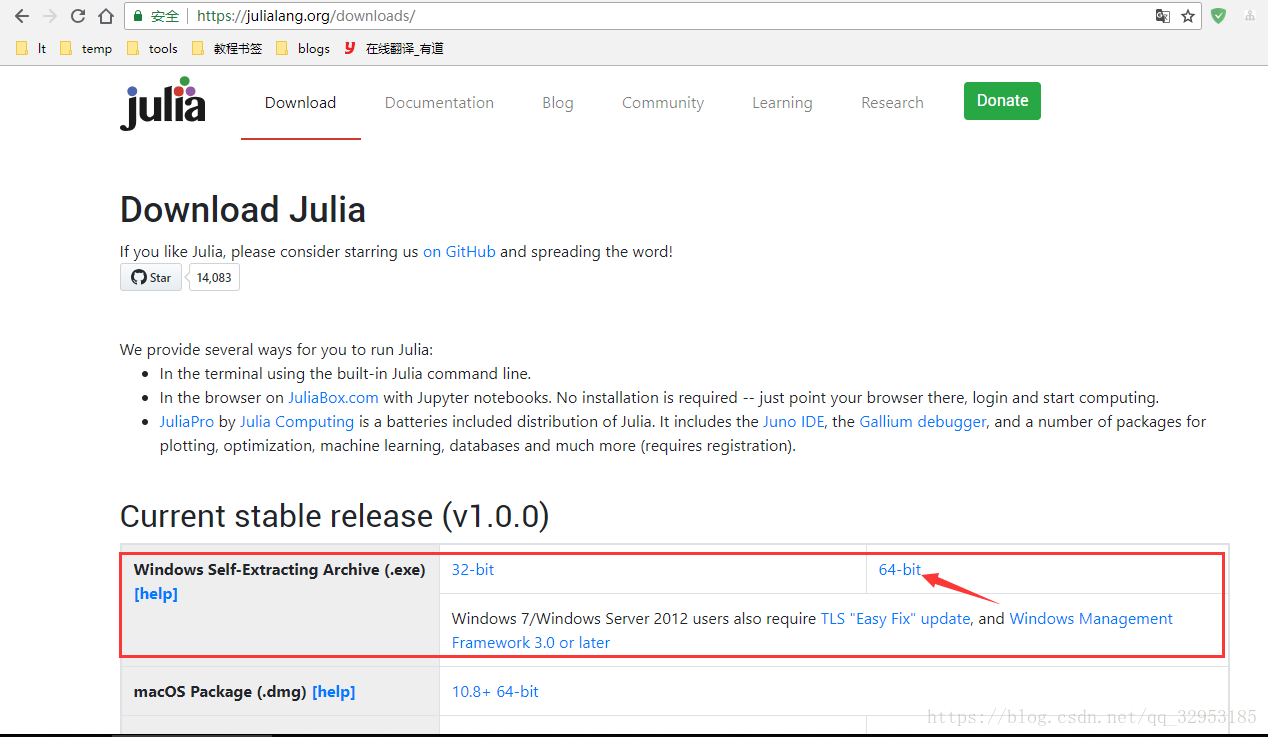This screenshot has width=1268, height=737.
Task: Click the browser forward arrow
Action: pos(50,16)
